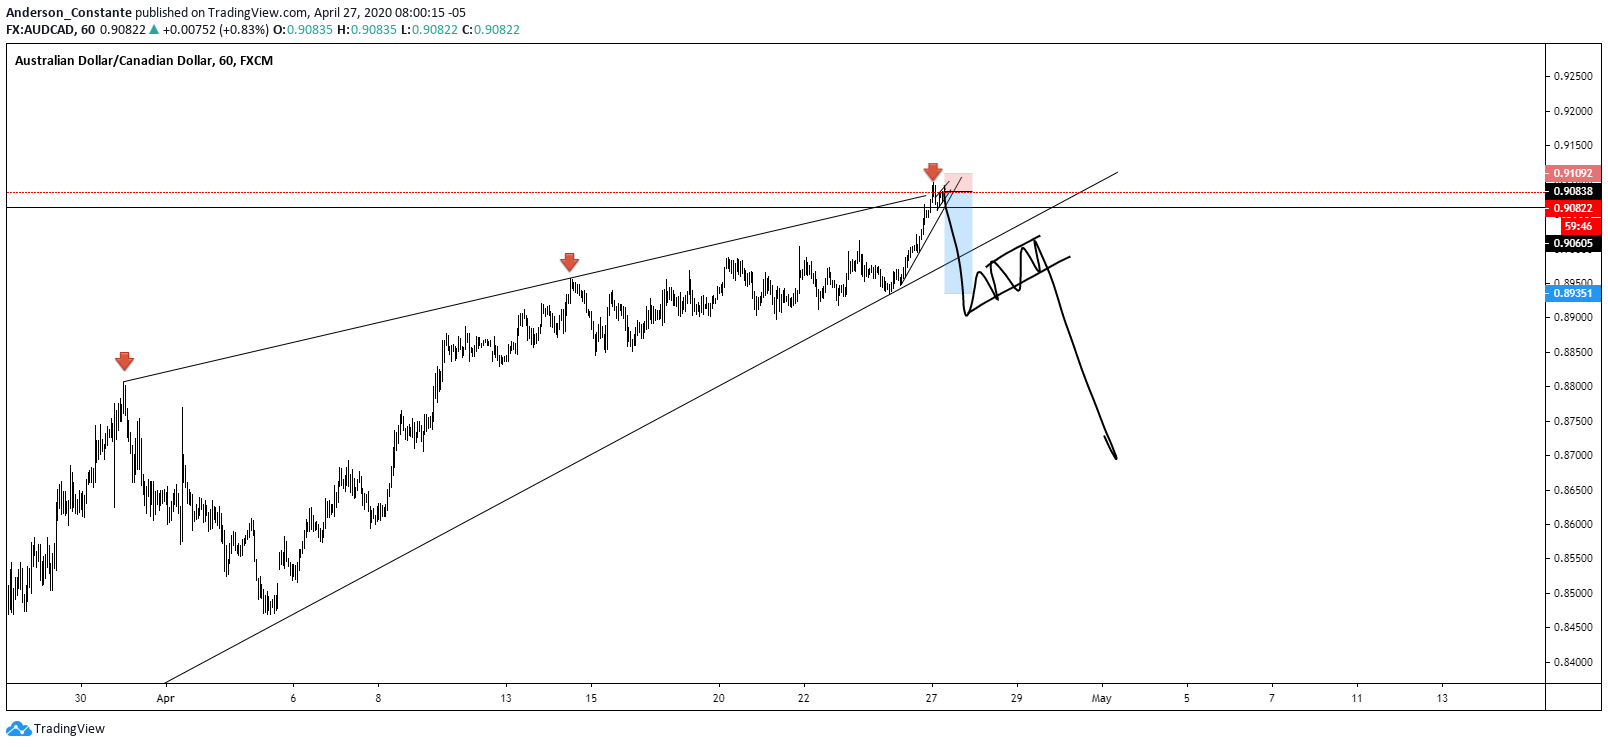This screenshot has height=747, width=1608.
Task: Click the C:0.90822 close value in header
Action: (491, 30)
